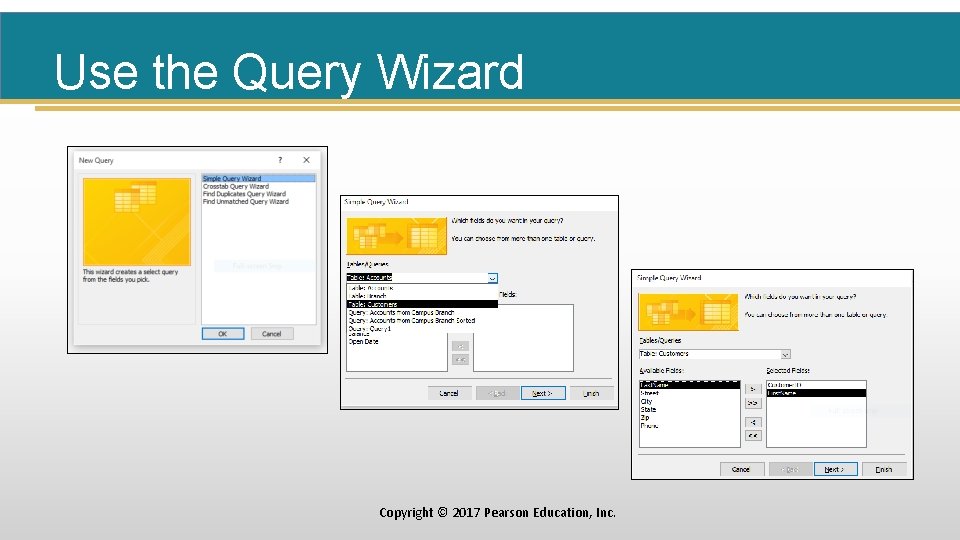
Task: Click the single remove arrow in middle wizard
Action: [x=460, y=346]
